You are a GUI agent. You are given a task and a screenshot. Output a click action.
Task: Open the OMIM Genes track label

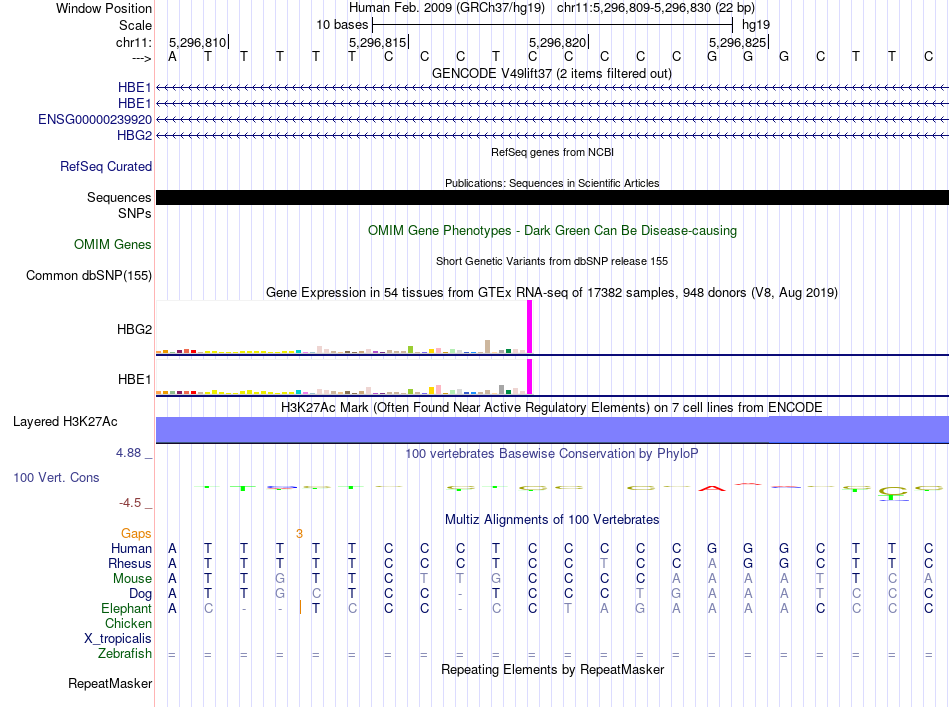pyautogui.click(x=112, y=244)
